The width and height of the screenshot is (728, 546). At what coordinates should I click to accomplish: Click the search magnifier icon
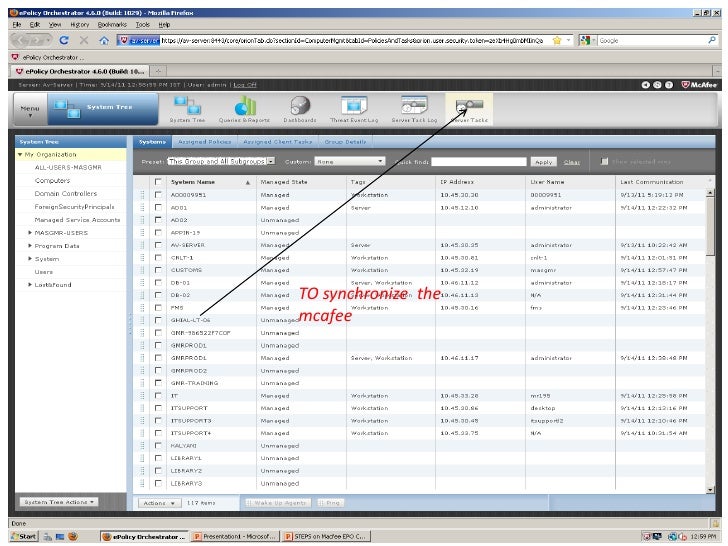point(712,40)
